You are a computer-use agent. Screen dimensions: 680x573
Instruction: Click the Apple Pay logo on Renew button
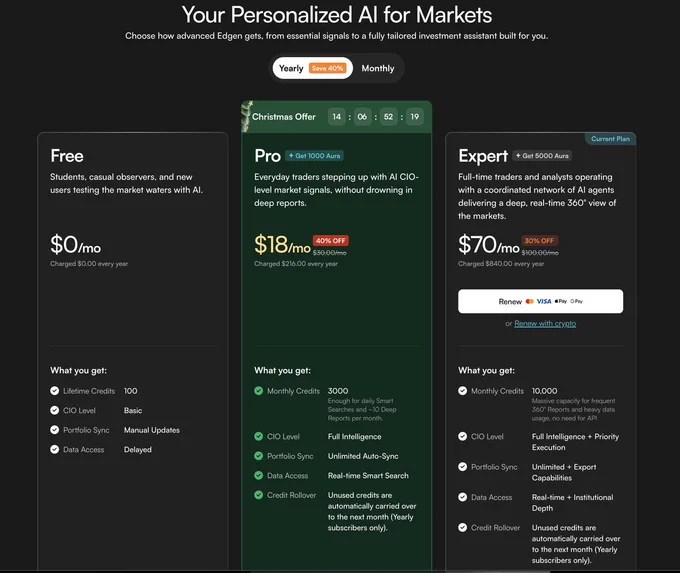pyautogui.click(x=561, y=301)
